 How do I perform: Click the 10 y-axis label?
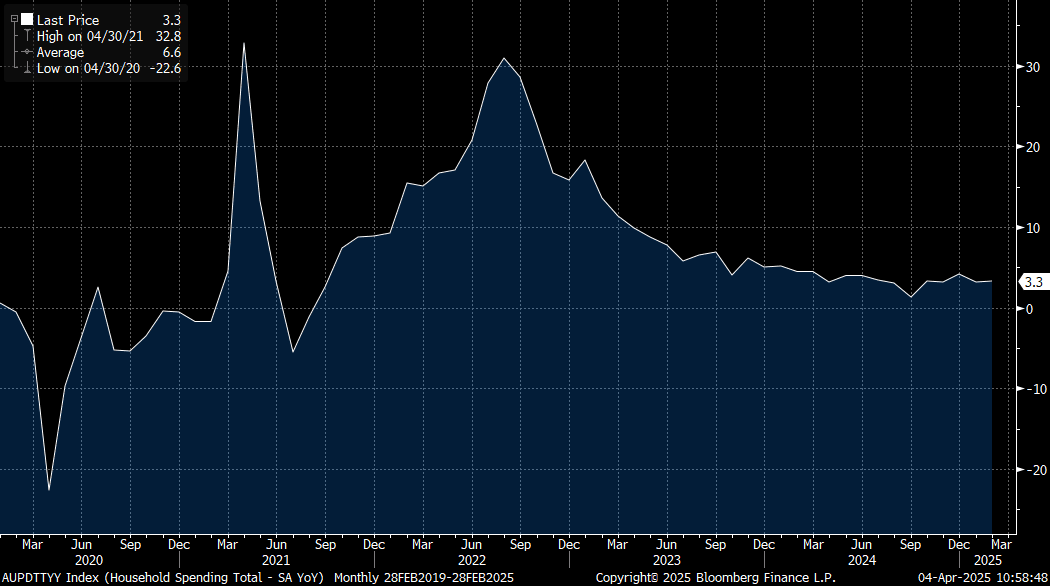click(1033, 228)
